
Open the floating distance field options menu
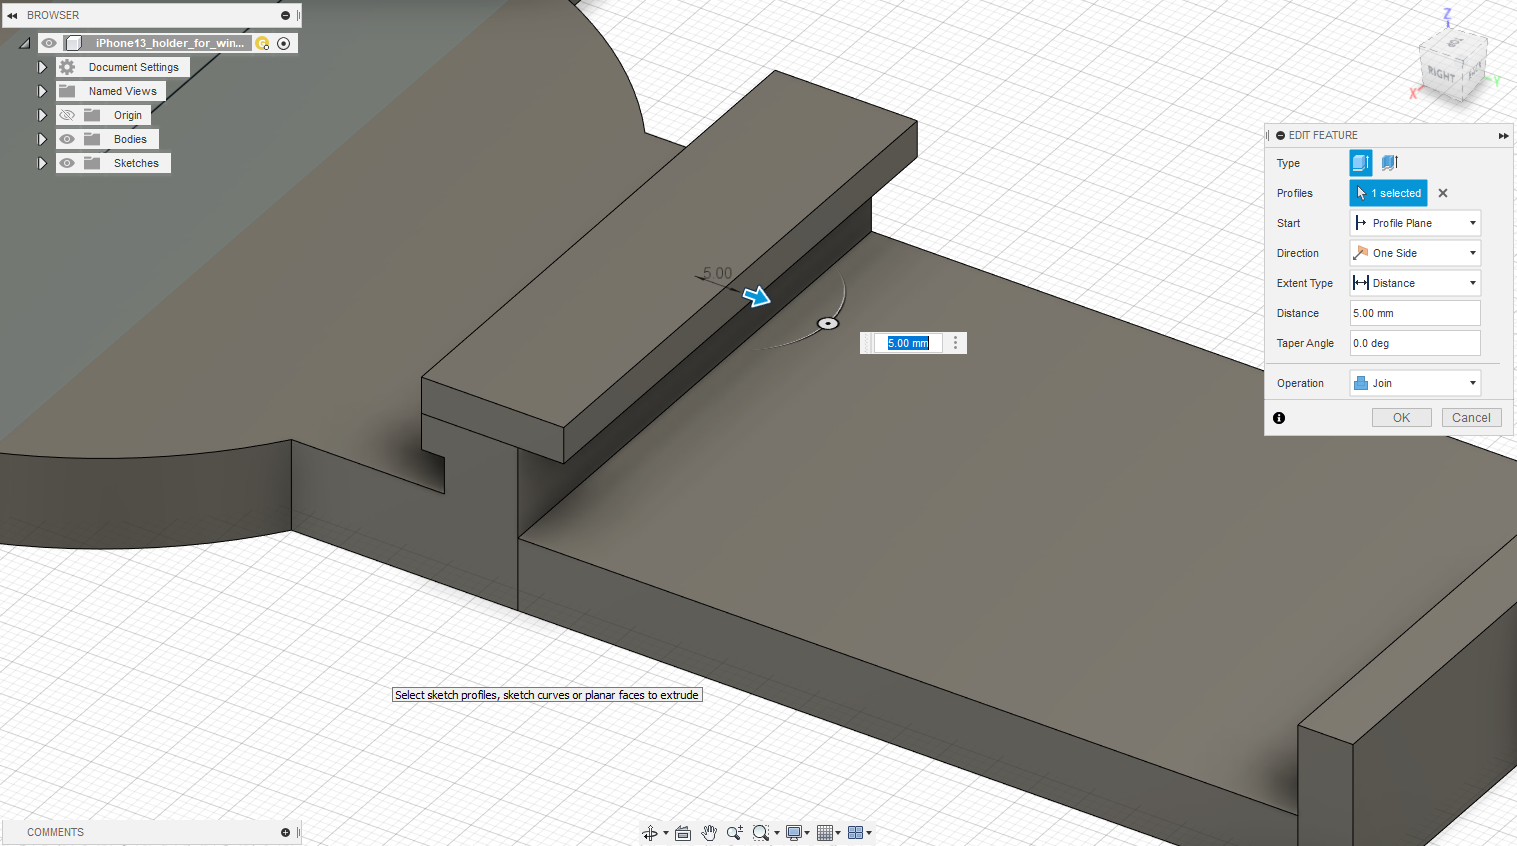click(x=956, y=343)
